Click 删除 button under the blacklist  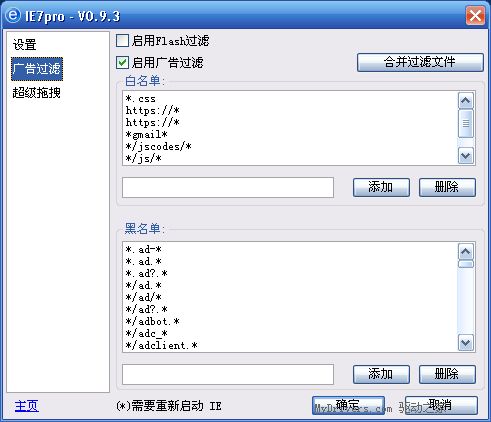pyautogui.click(x=447, y=374)
